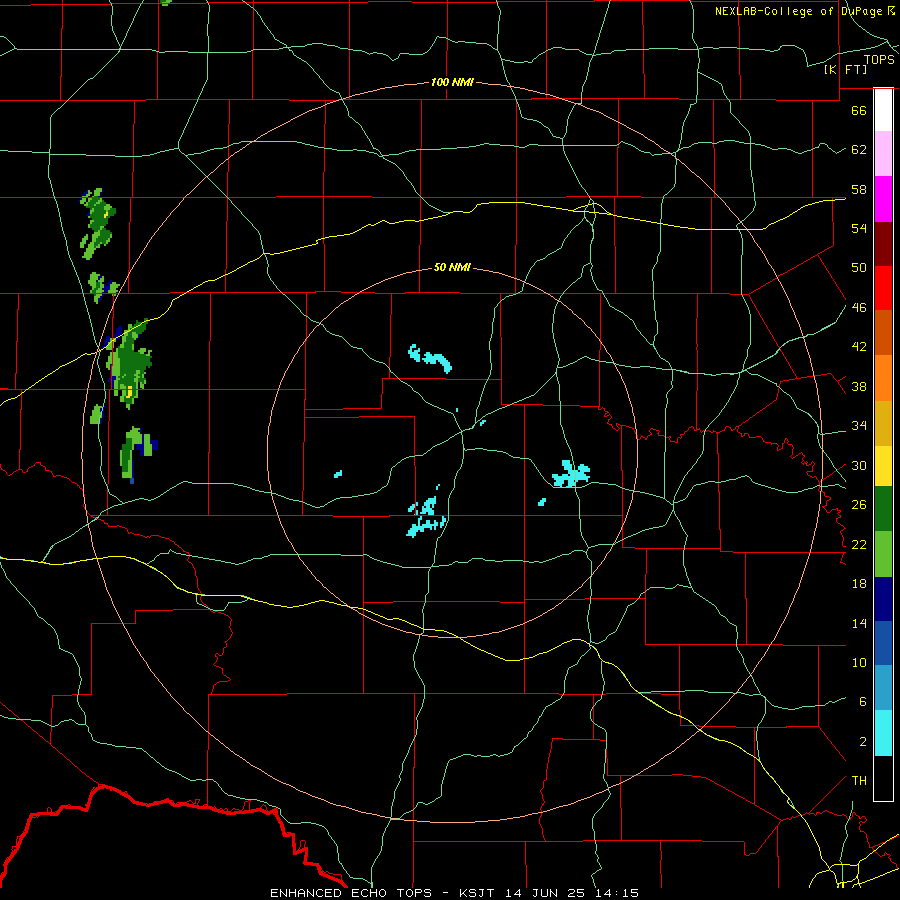Select the 100 NMI range ring label
Screen dimensions: 900x900
coord(452,82)
